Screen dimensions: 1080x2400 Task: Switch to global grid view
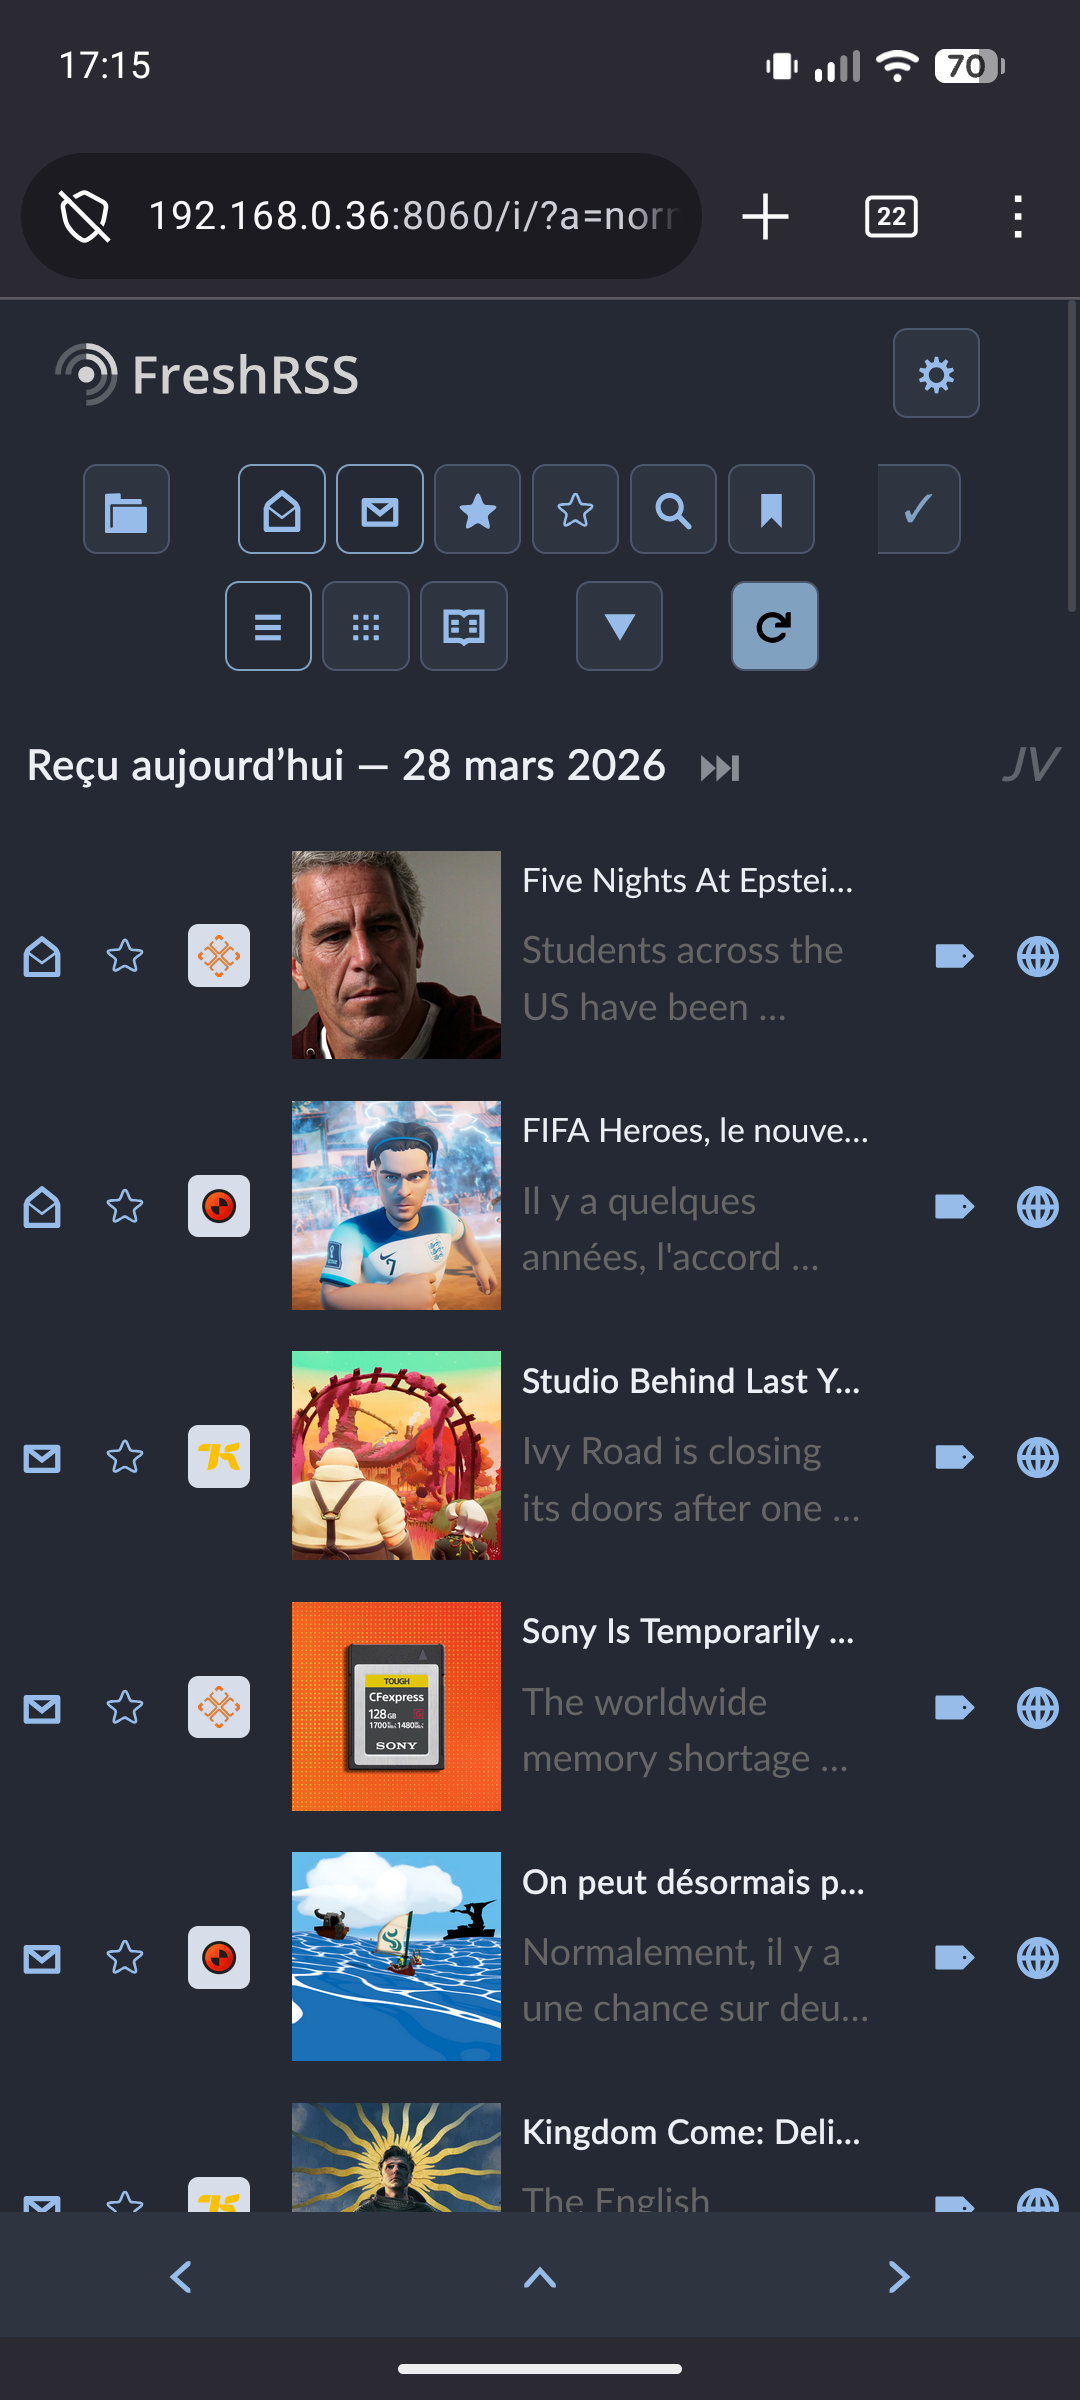click(366, 627)
